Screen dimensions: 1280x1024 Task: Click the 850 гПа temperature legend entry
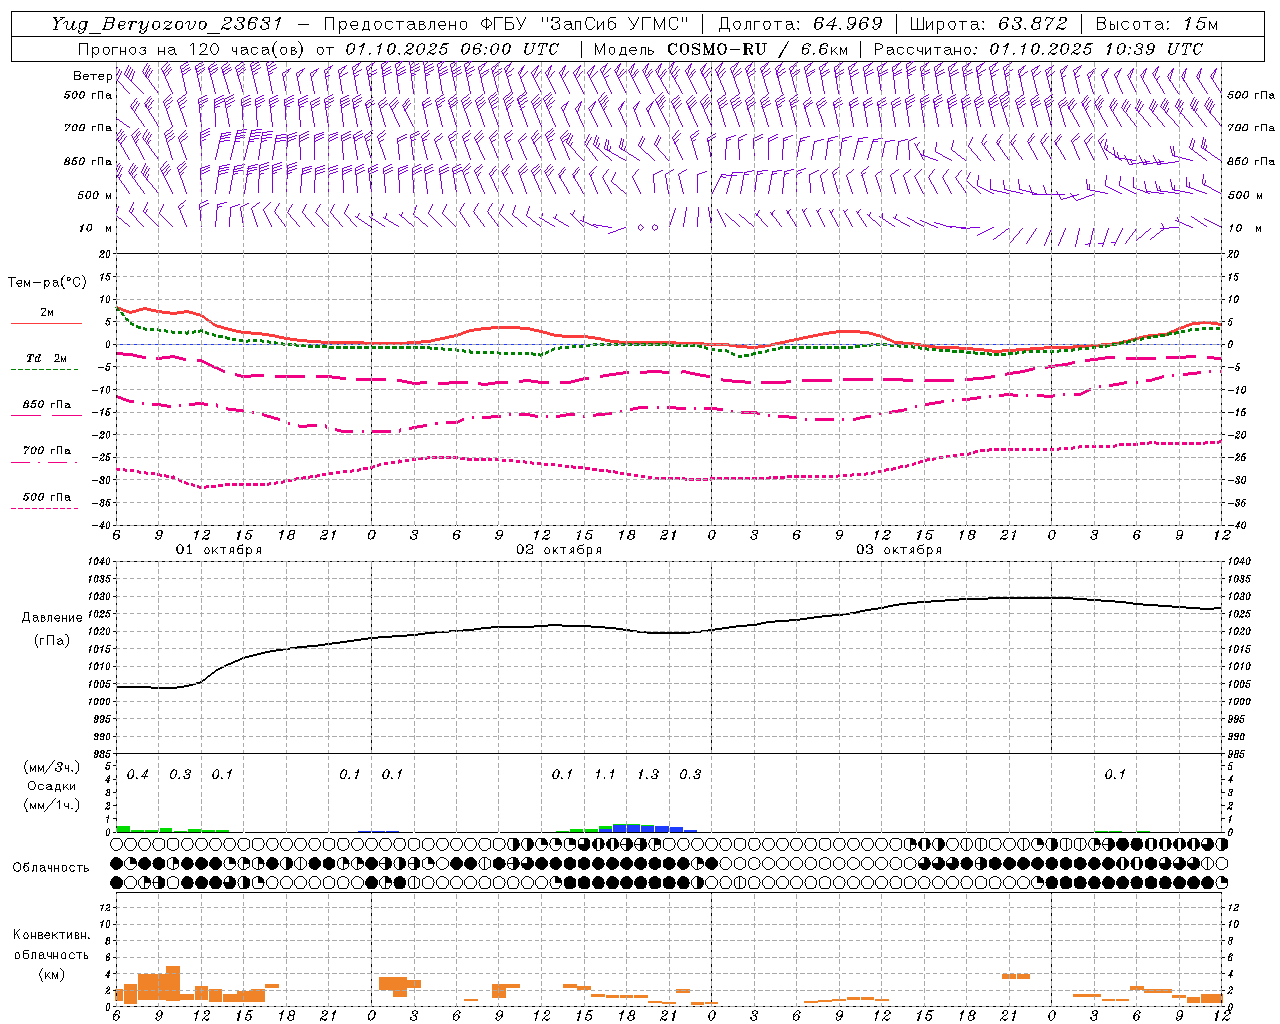(46, 405)
